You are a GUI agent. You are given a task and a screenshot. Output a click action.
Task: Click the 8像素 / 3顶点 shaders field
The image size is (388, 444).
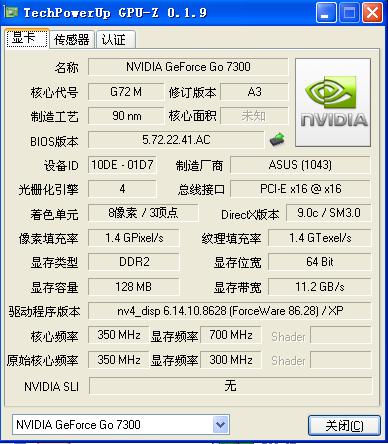[x=143, y=213]
